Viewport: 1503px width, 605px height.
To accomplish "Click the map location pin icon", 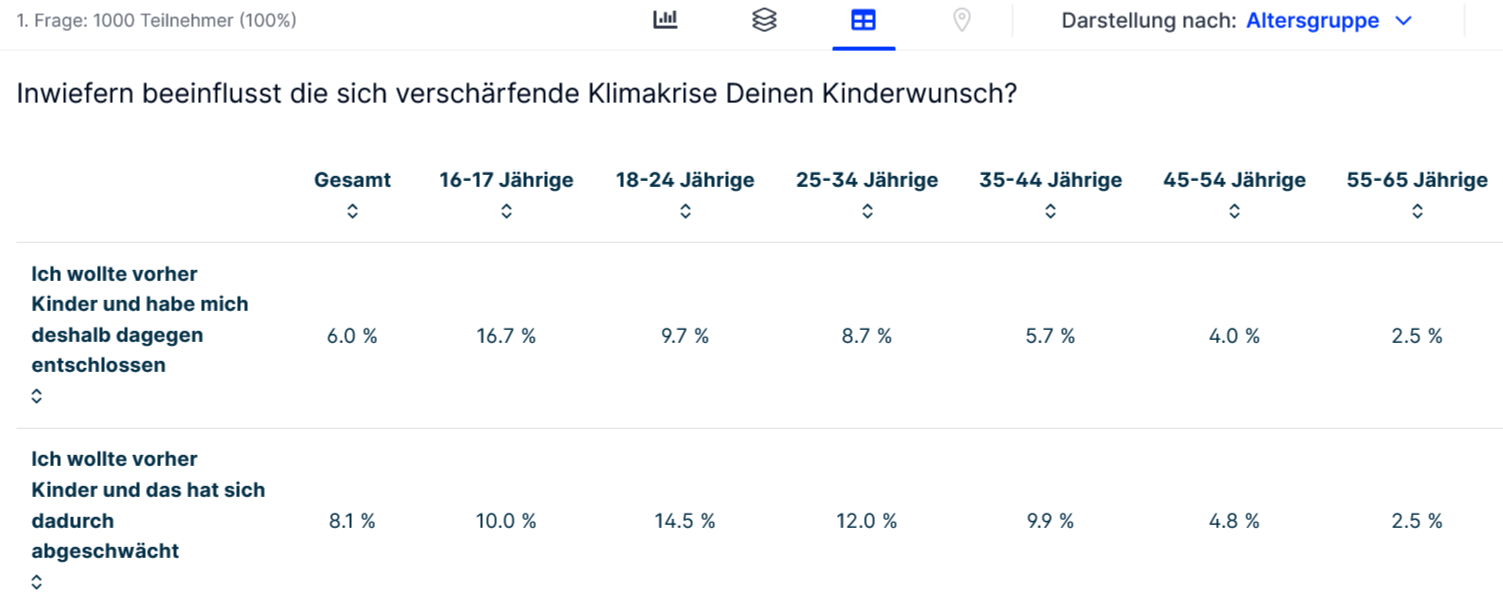I will coord(961,20).
